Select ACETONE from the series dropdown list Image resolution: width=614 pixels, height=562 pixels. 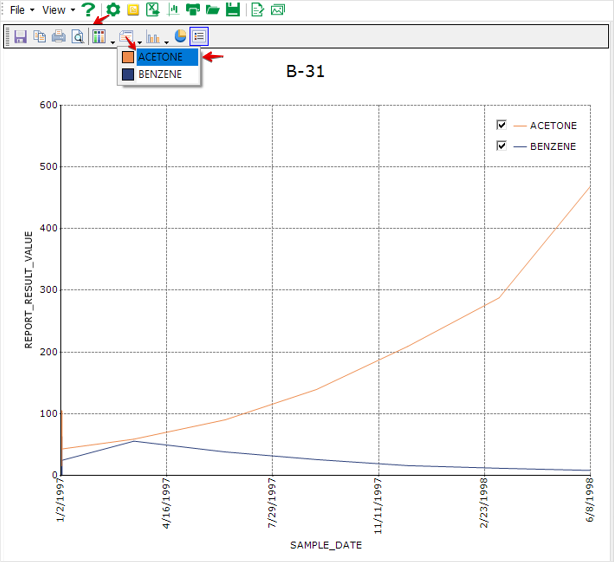[x=160, y=57]
